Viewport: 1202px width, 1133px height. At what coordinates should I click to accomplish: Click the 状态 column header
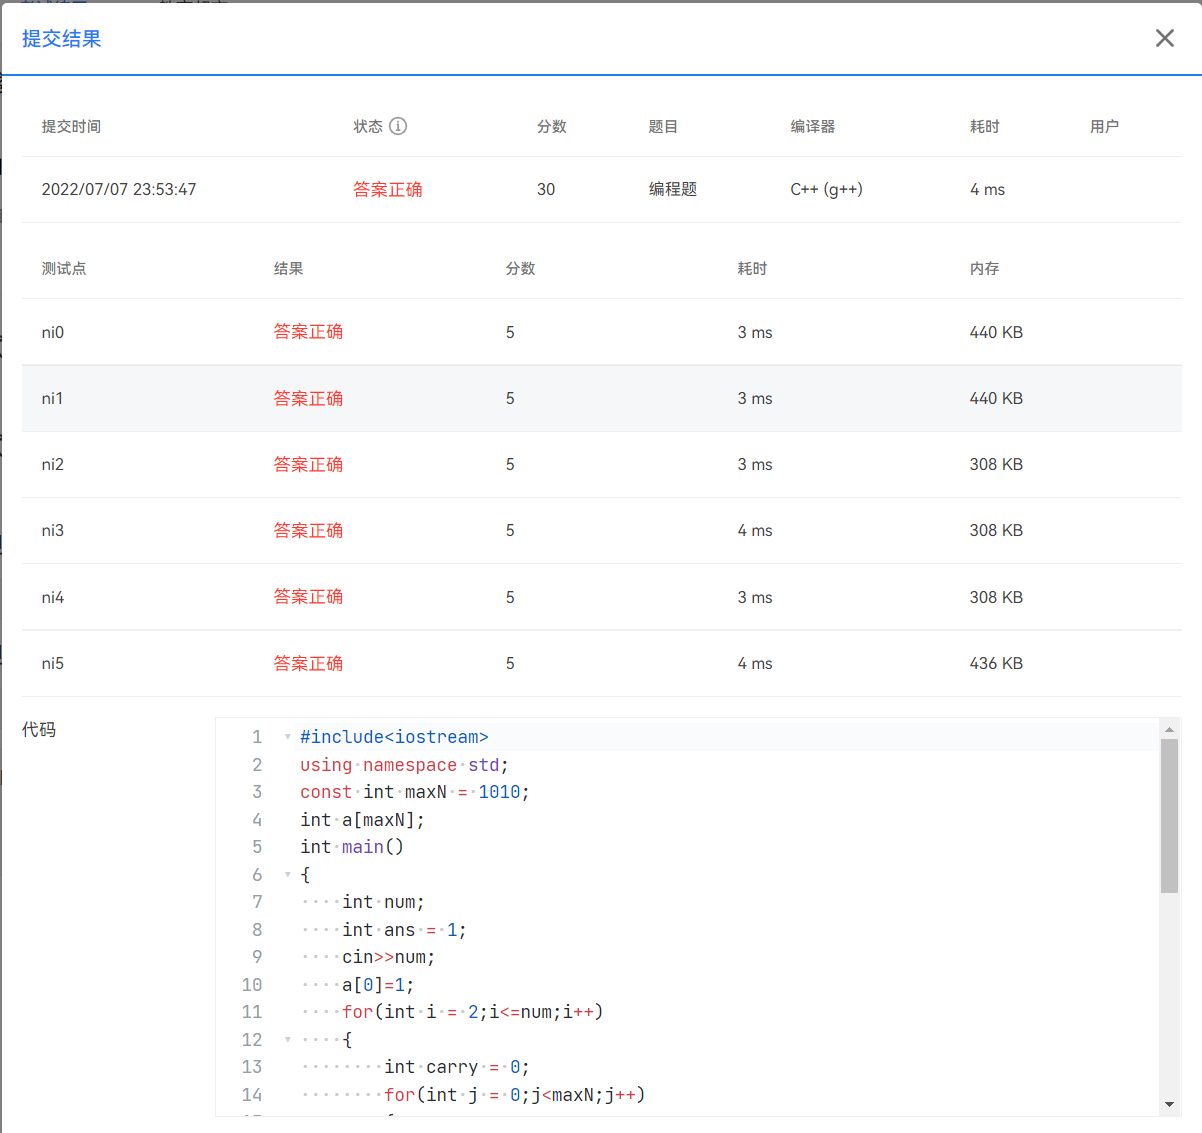tap(368, 126)
